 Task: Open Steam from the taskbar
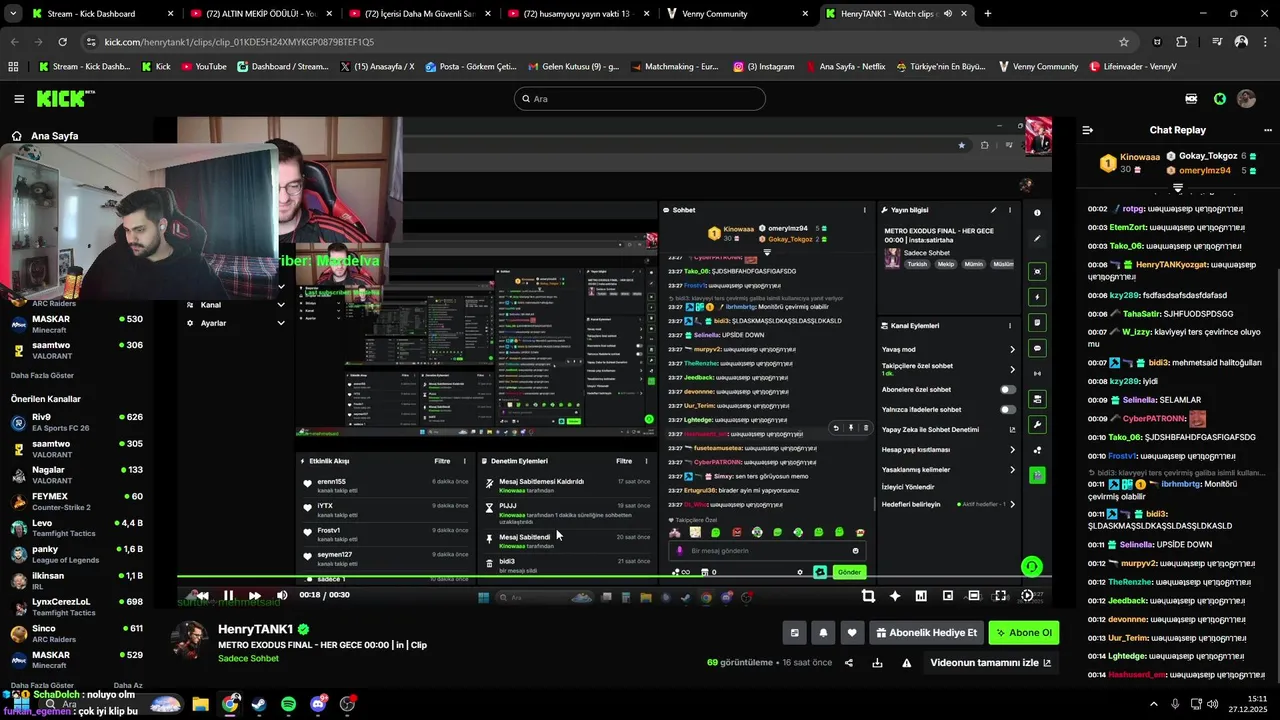(x=260, y=704)
